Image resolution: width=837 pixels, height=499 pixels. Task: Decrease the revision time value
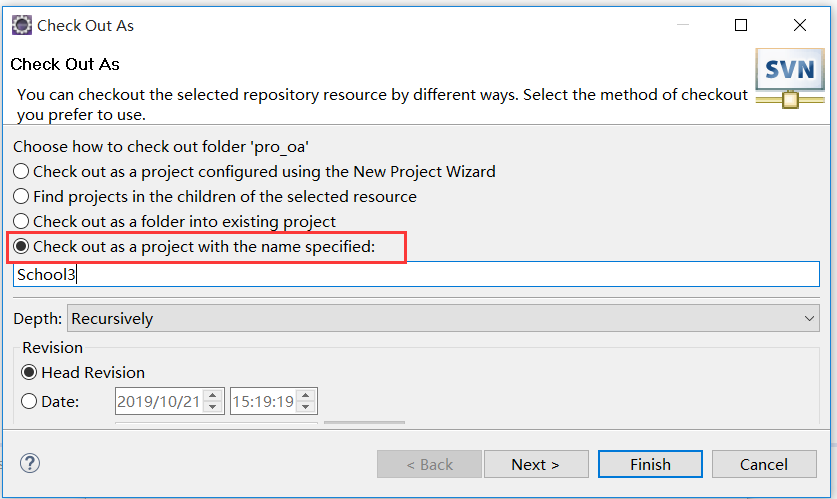click(306, 408)
